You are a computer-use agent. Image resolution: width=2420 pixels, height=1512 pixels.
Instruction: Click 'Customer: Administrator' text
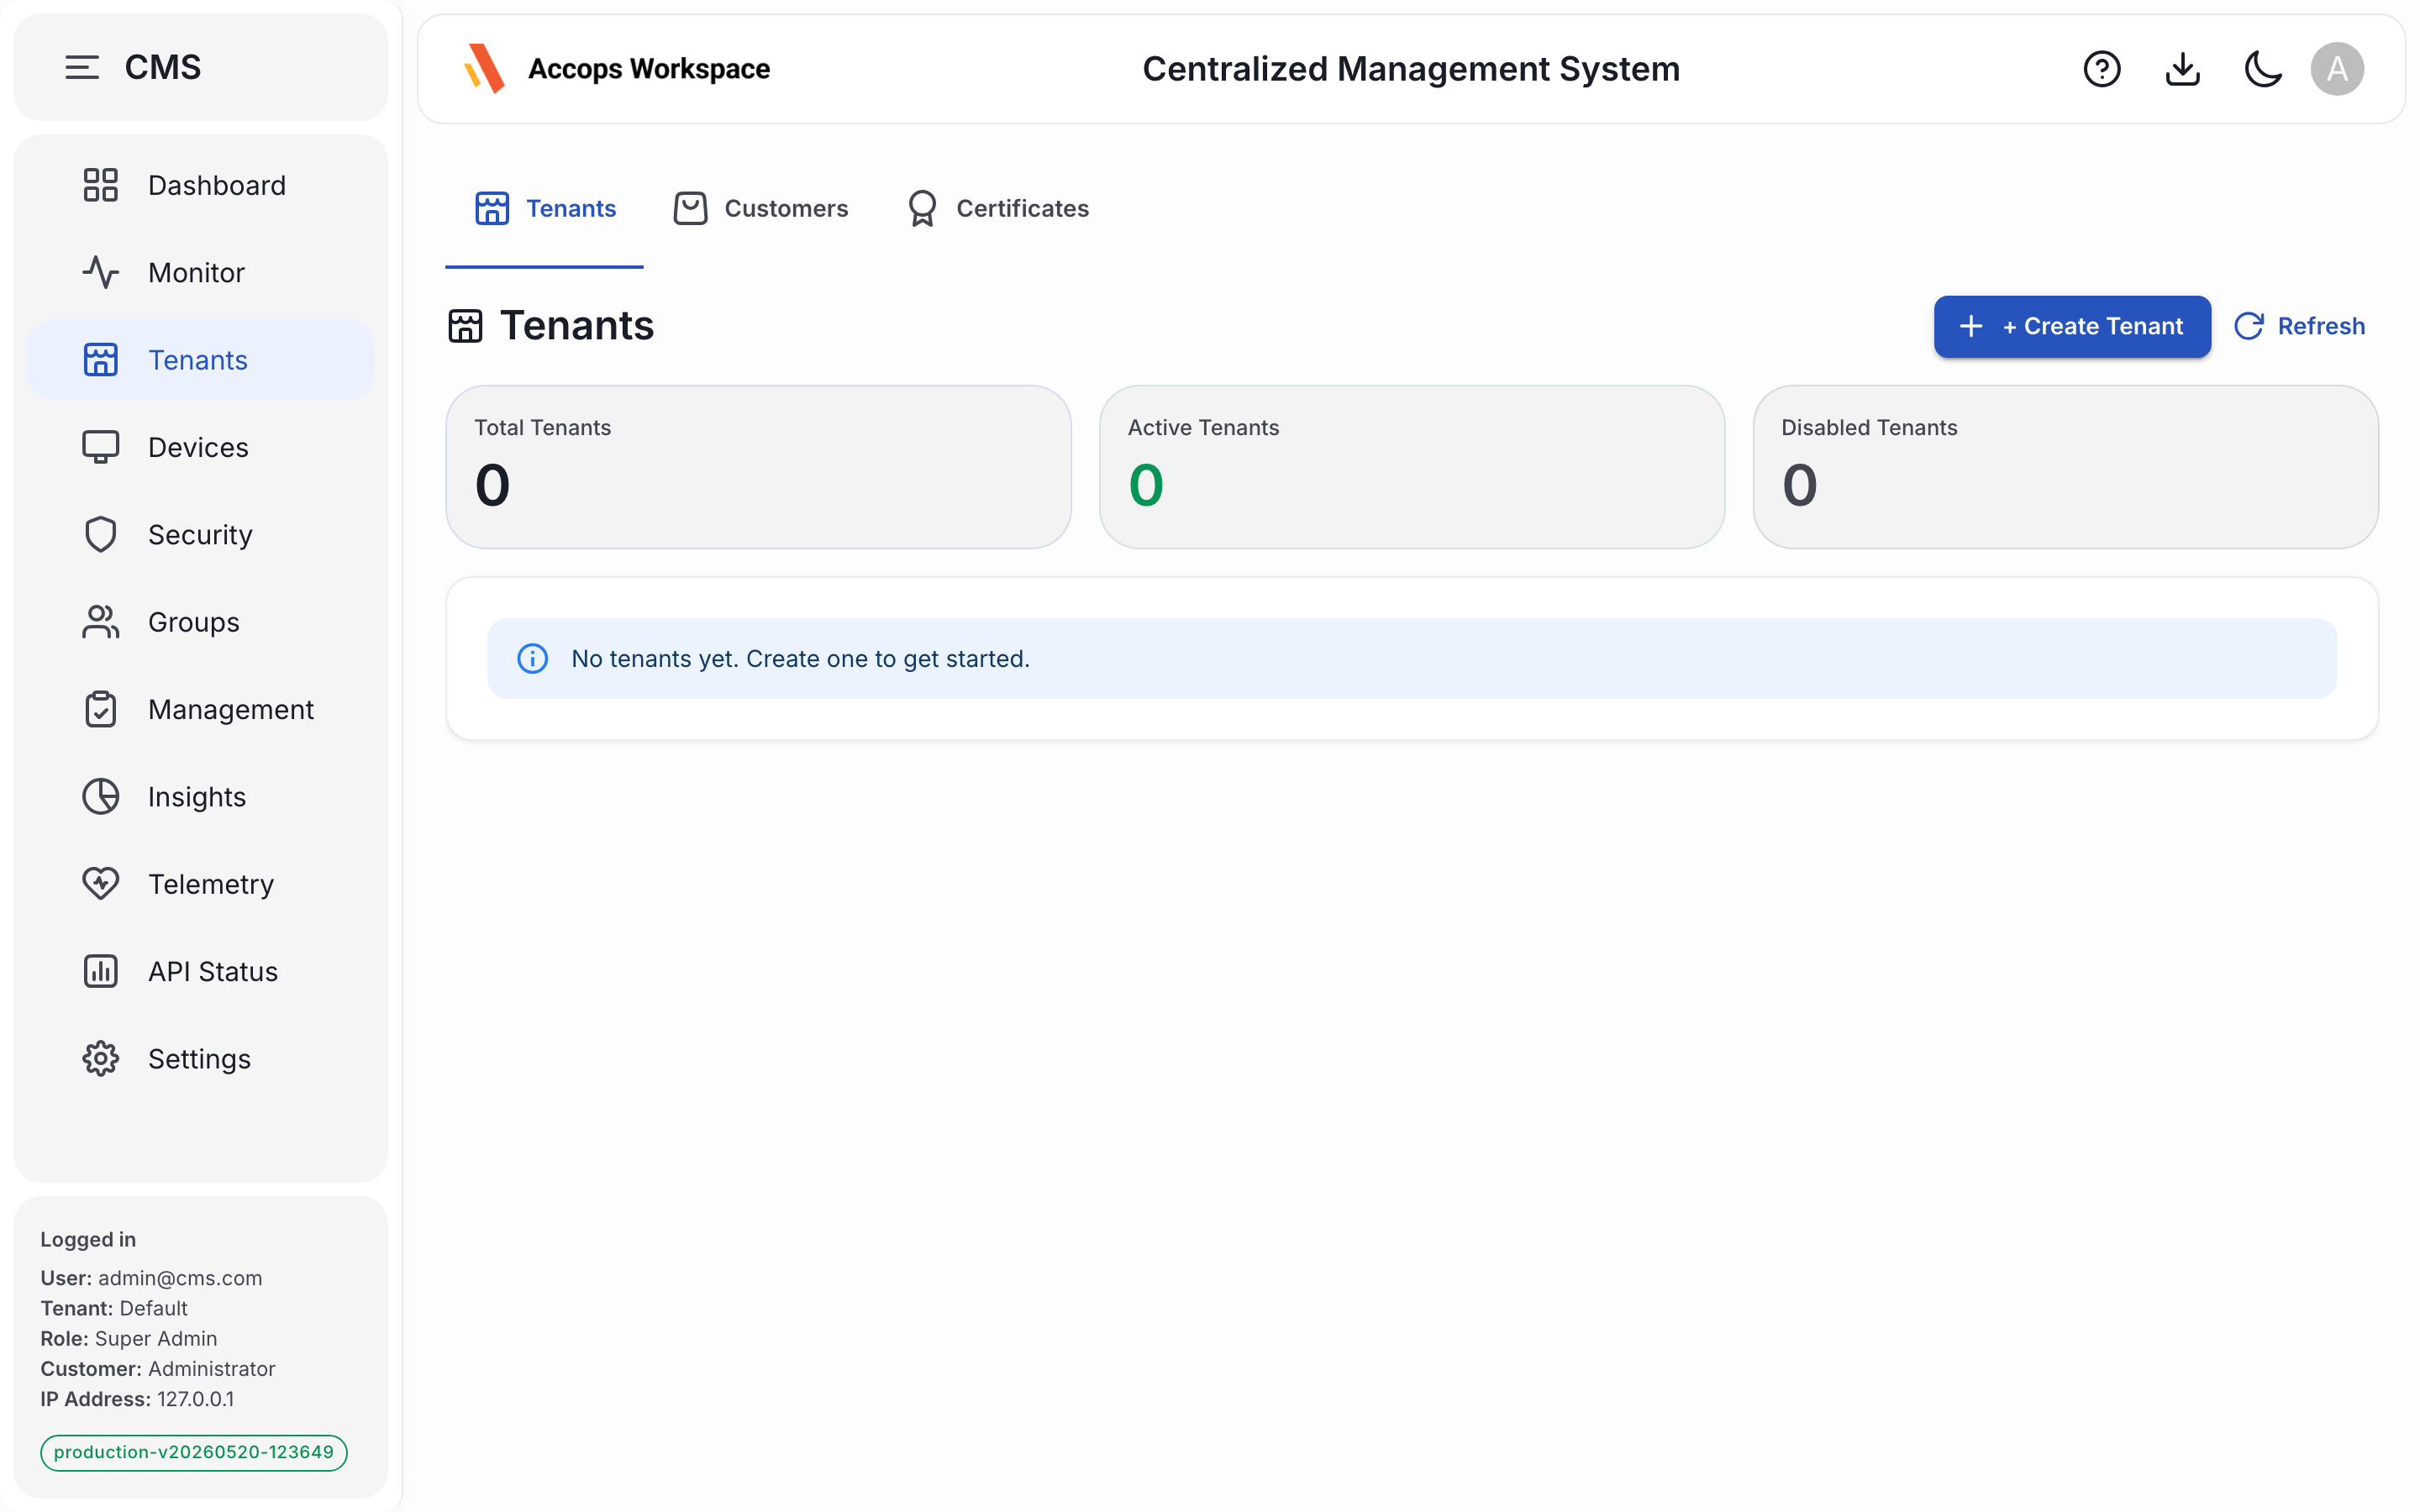pos(157,1368)
